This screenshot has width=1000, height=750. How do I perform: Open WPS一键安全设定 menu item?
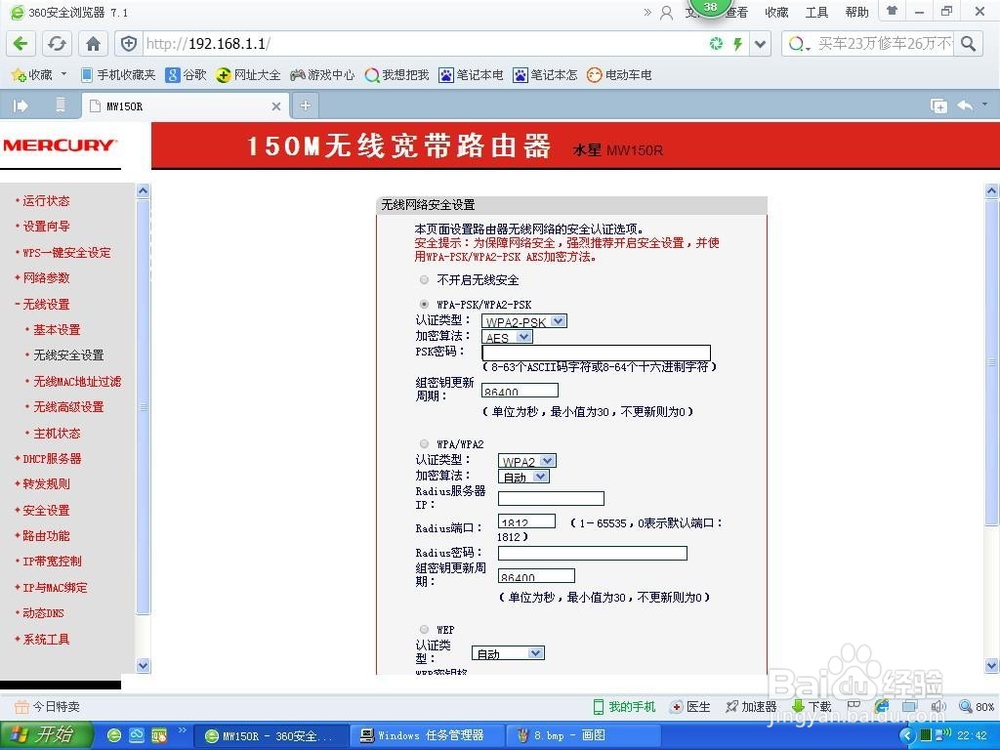click(x=66, y=253)
